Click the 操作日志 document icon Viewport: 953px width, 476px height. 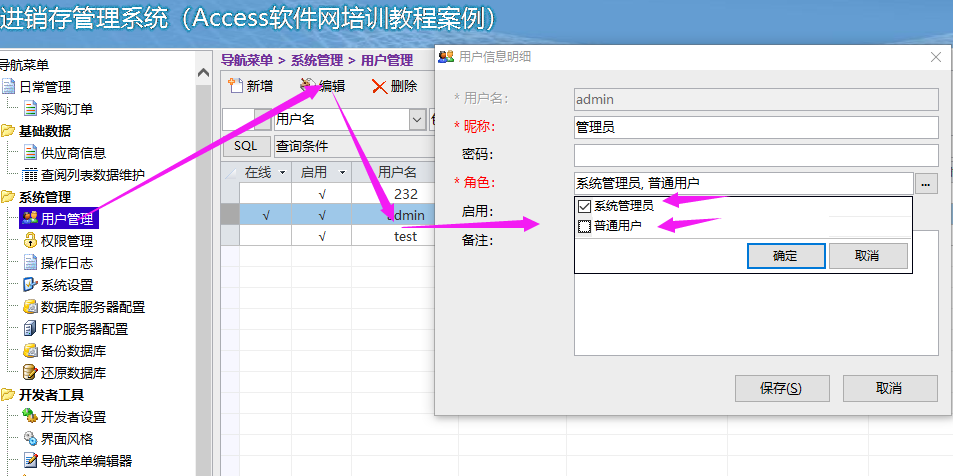(30, 263)
